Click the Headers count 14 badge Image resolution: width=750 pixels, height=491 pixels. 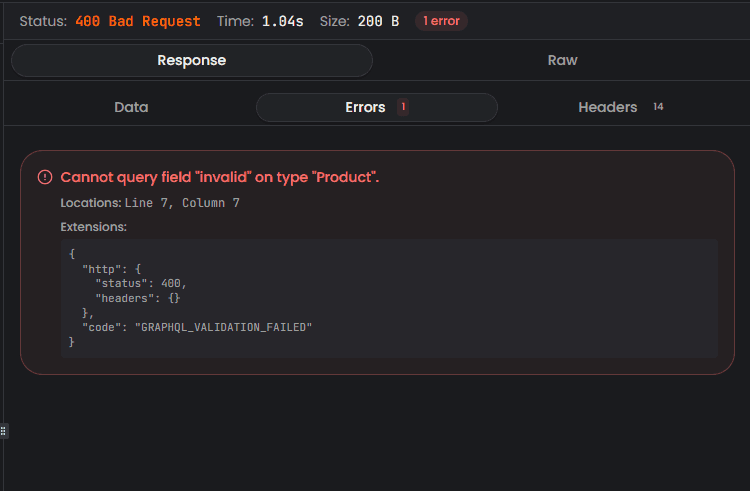click(x=658, y=107)
